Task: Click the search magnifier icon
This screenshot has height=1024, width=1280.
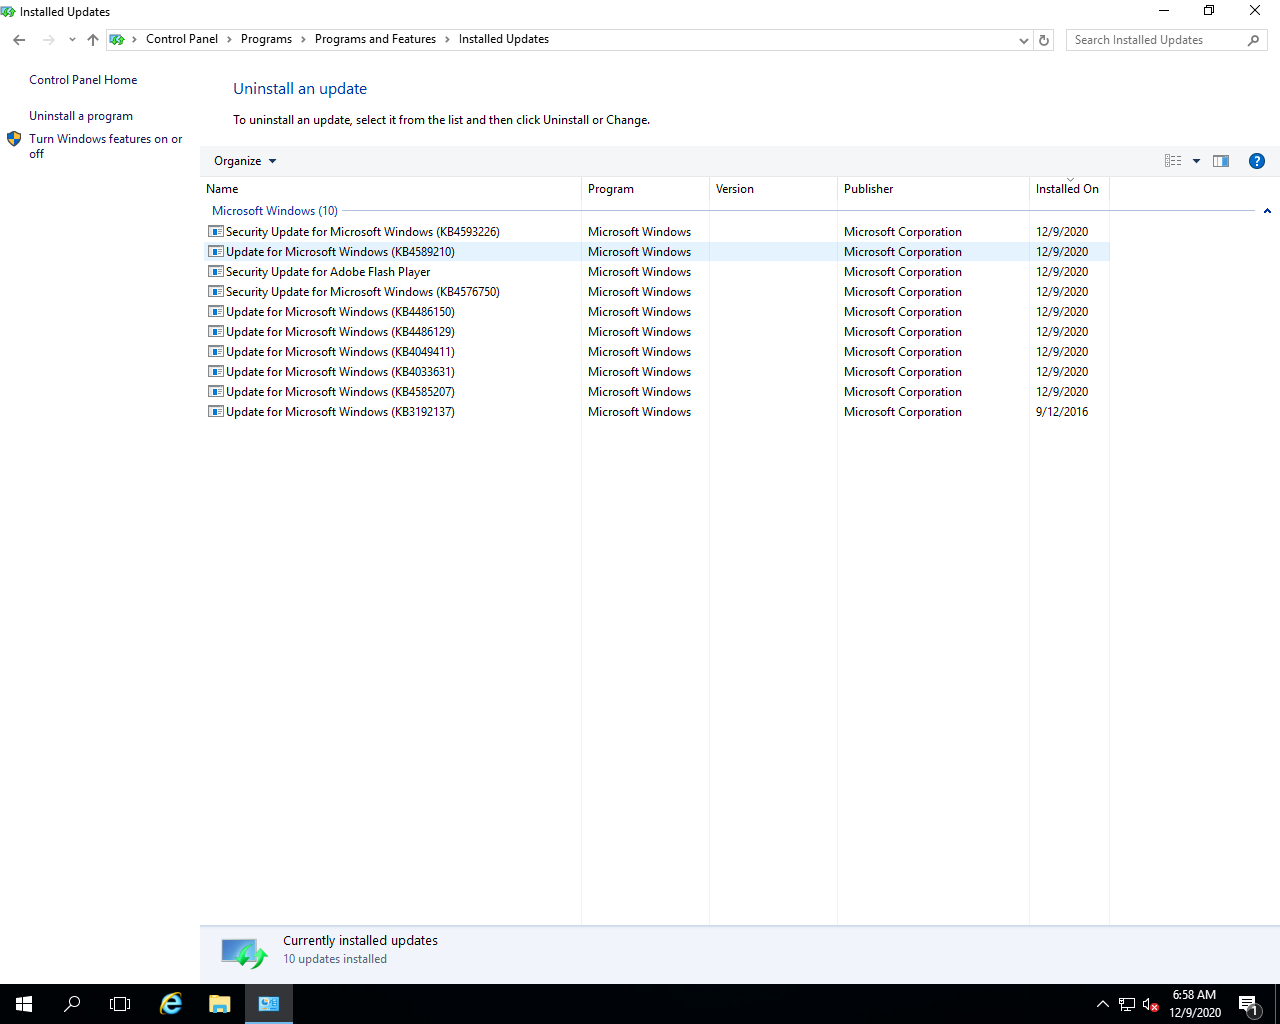Action: [x=1253, y=40]
